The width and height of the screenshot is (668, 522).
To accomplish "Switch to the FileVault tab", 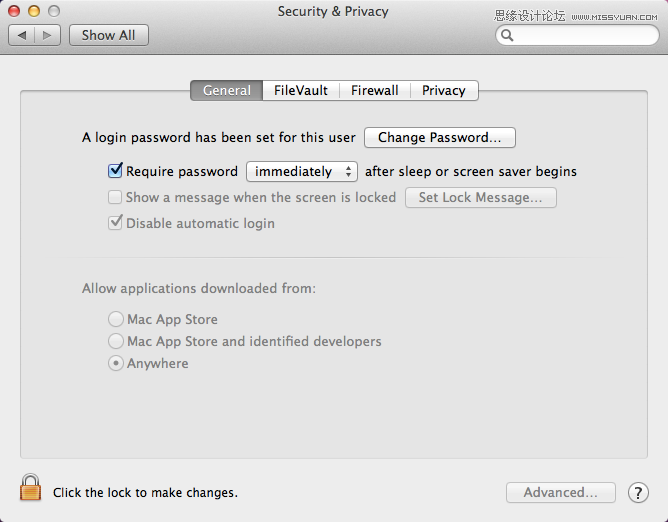I will 301,90.
